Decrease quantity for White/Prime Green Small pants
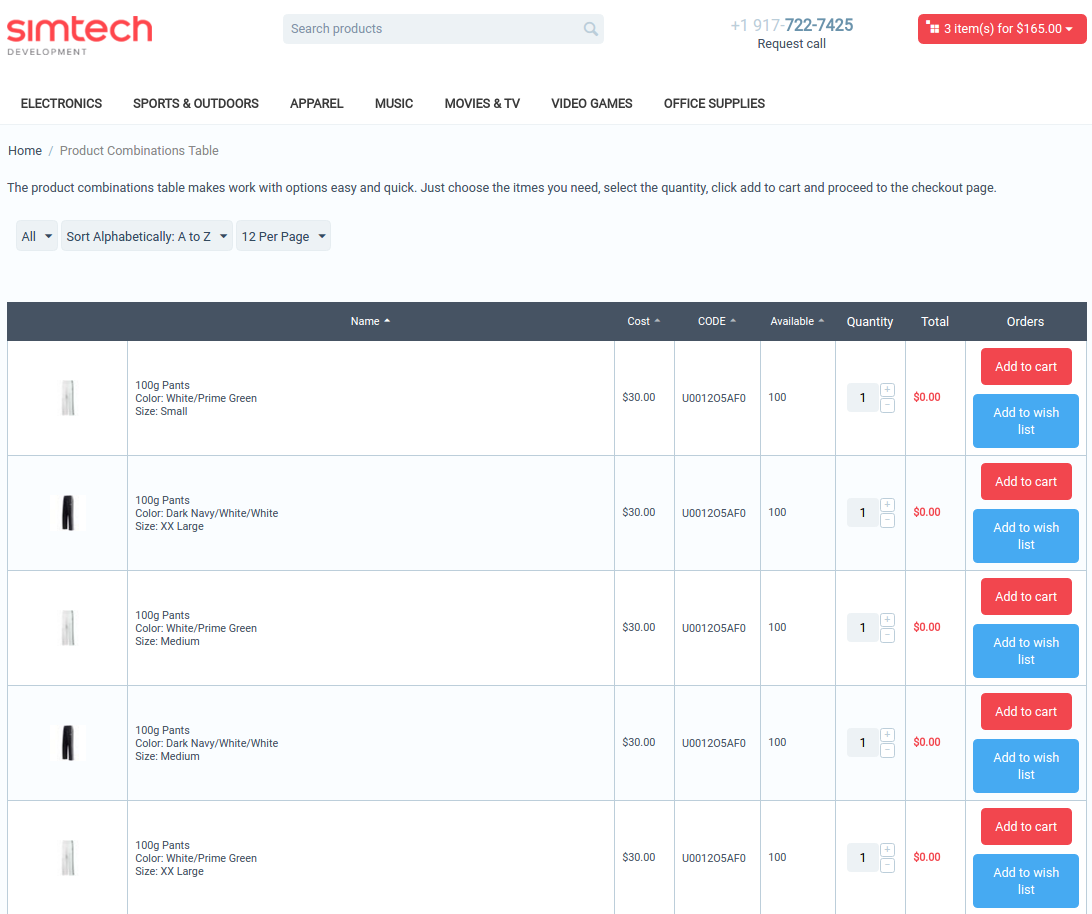The height and width of the screenshot is (914, 1092). pos(887,405)
